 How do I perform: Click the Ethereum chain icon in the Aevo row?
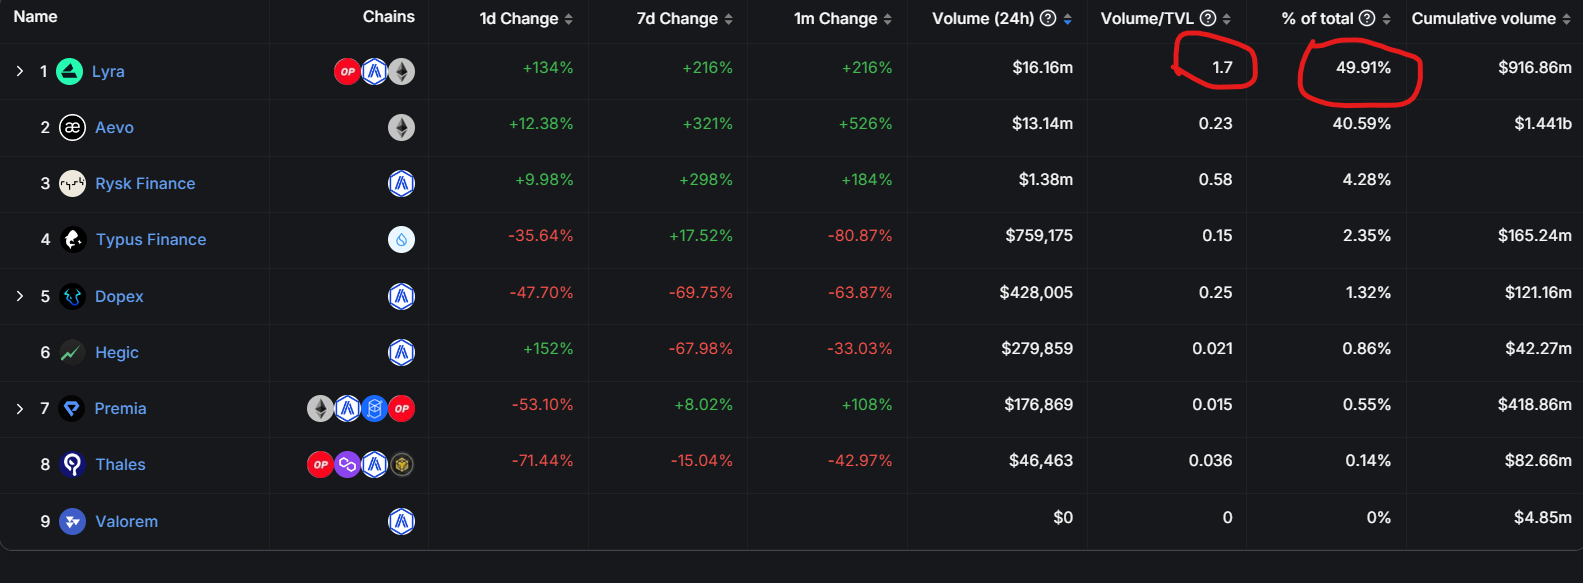(x=401, y=127)
